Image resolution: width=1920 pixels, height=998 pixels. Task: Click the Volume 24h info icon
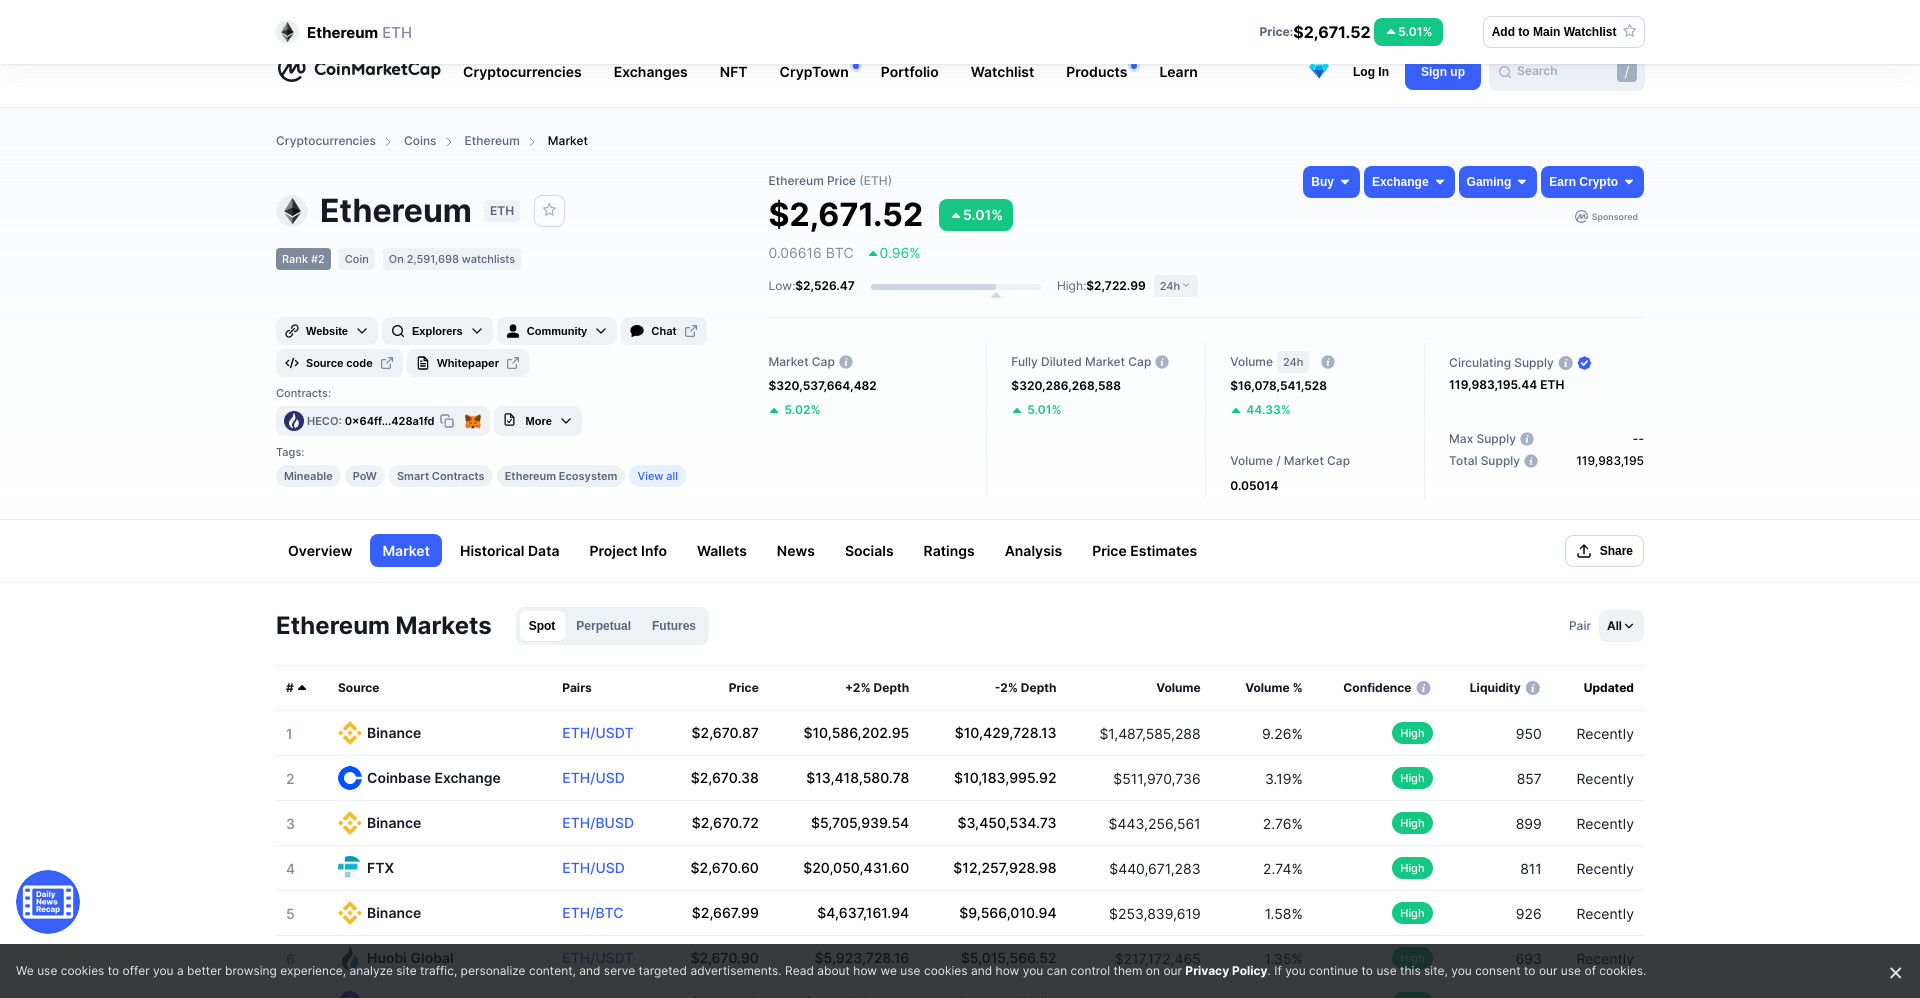[1328, 362]
